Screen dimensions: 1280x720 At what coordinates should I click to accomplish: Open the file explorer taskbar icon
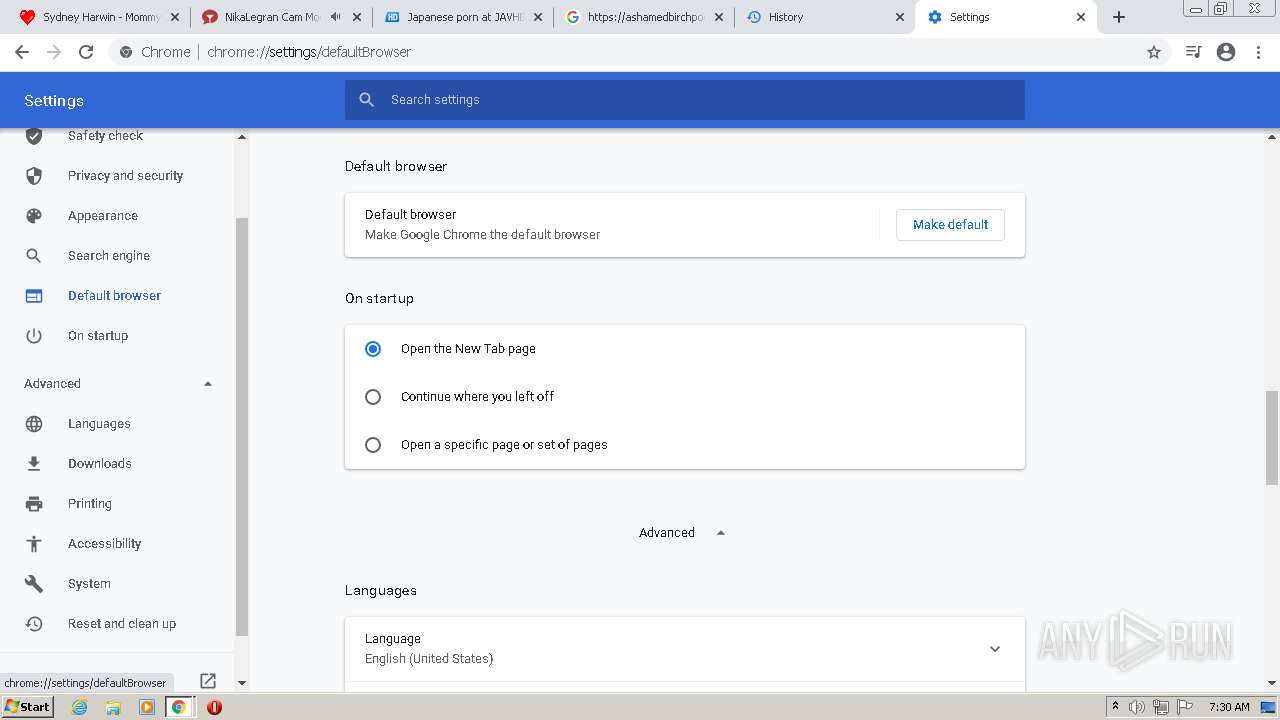[x=113, y=707]
